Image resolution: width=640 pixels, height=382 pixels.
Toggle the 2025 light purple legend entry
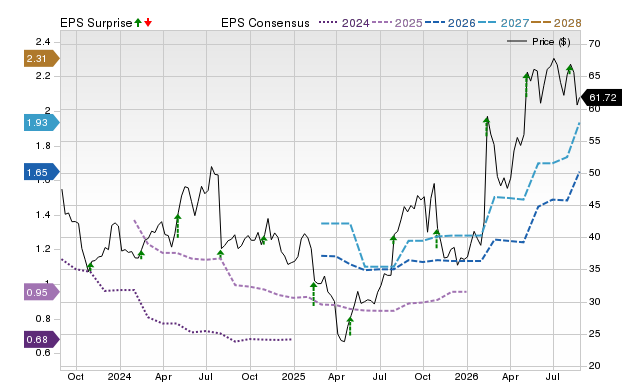(x=397, y=23)
